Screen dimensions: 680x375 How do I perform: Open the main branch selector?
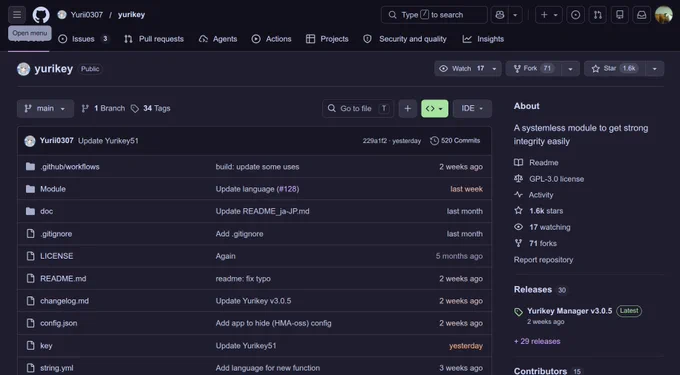[45, 108]
